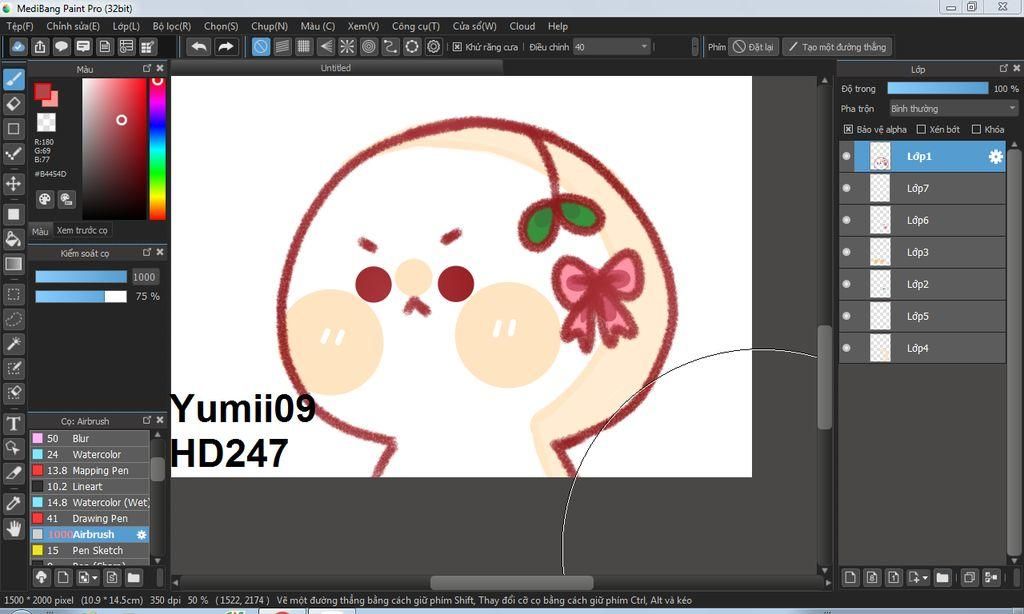
Task: Open Lớp1 layer settings gear
Action: pyautogui.click(x=995, y=157)
